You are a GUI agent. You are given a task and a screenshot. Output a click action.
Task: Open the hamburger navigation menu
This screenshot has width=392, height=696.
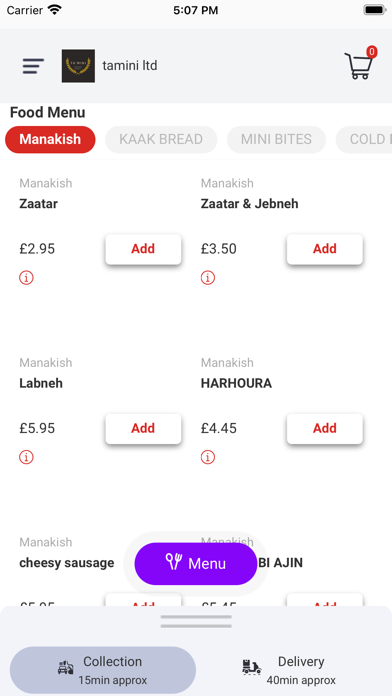(33, 66)
